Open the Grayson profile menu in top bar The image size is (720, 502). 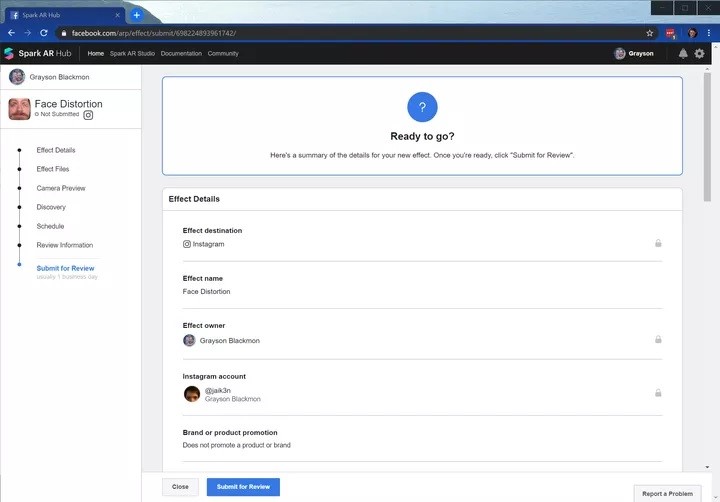pyautogui.click(x=634, y=54)
